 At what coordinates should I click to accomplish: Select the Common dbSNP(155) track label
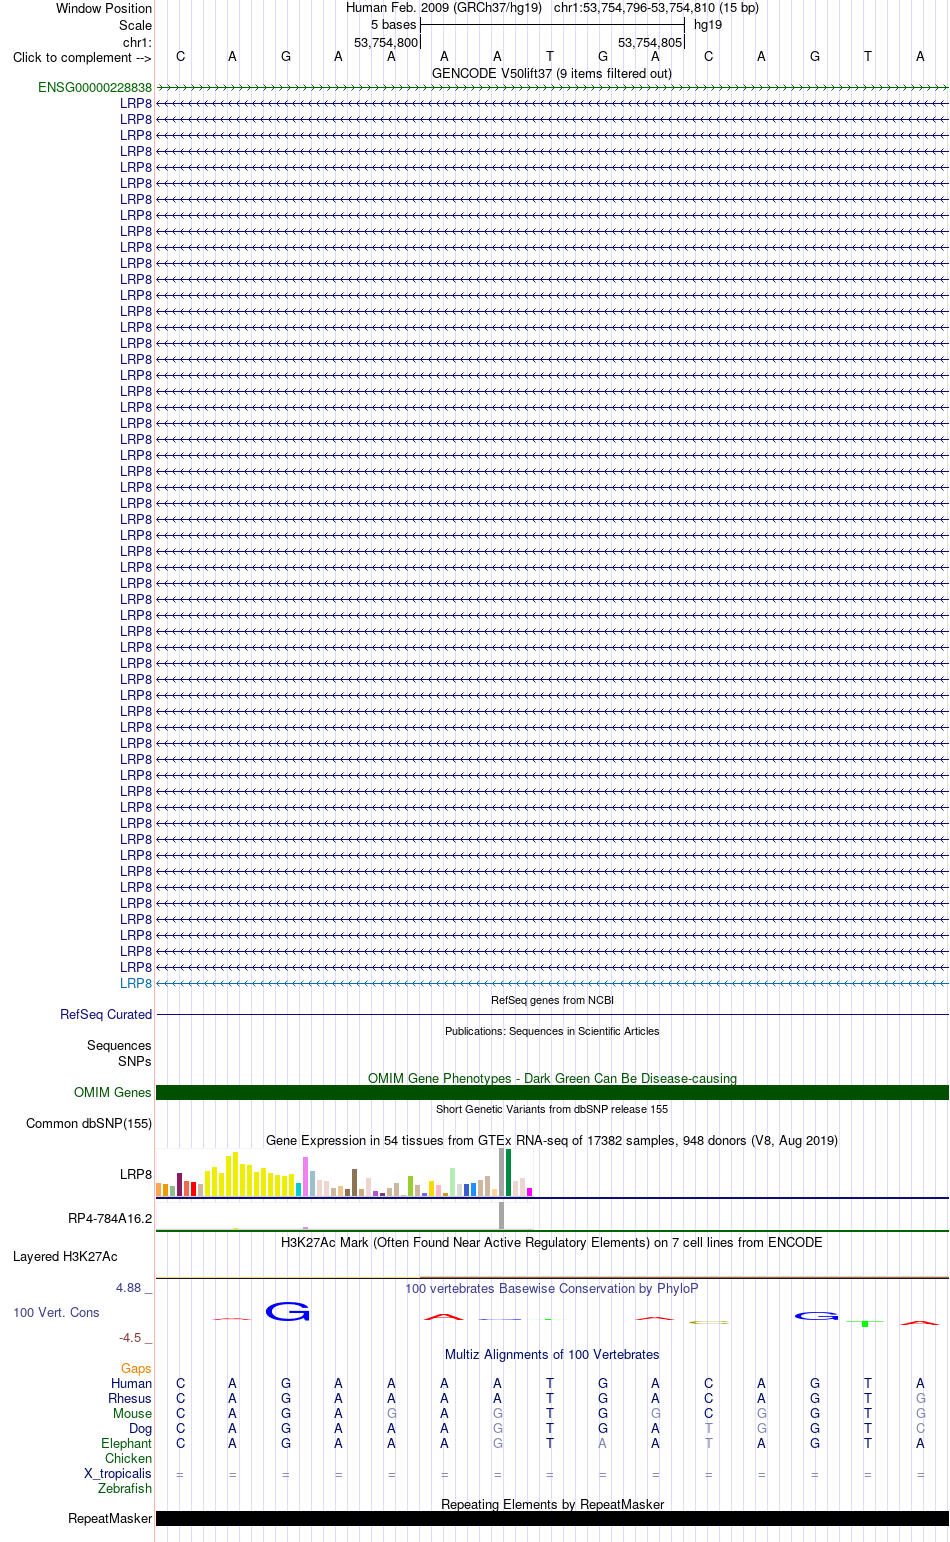(89, 1123)
